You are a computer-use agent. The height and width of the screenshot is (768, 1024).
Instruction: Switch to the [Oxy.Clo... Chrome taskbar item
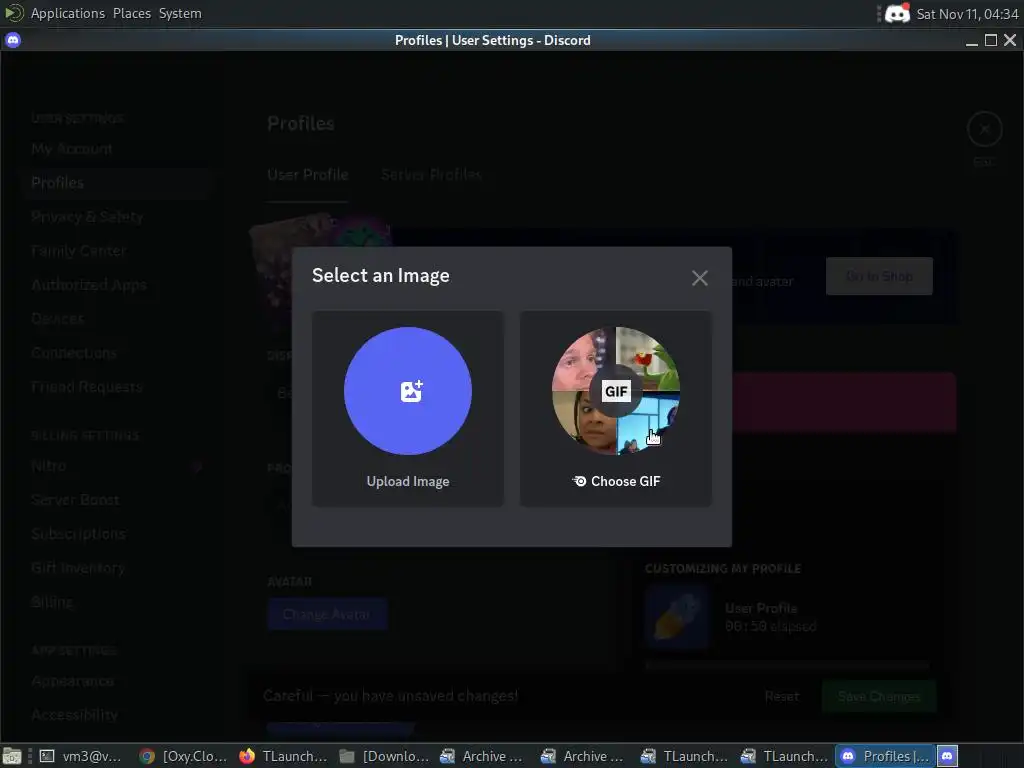183,756
